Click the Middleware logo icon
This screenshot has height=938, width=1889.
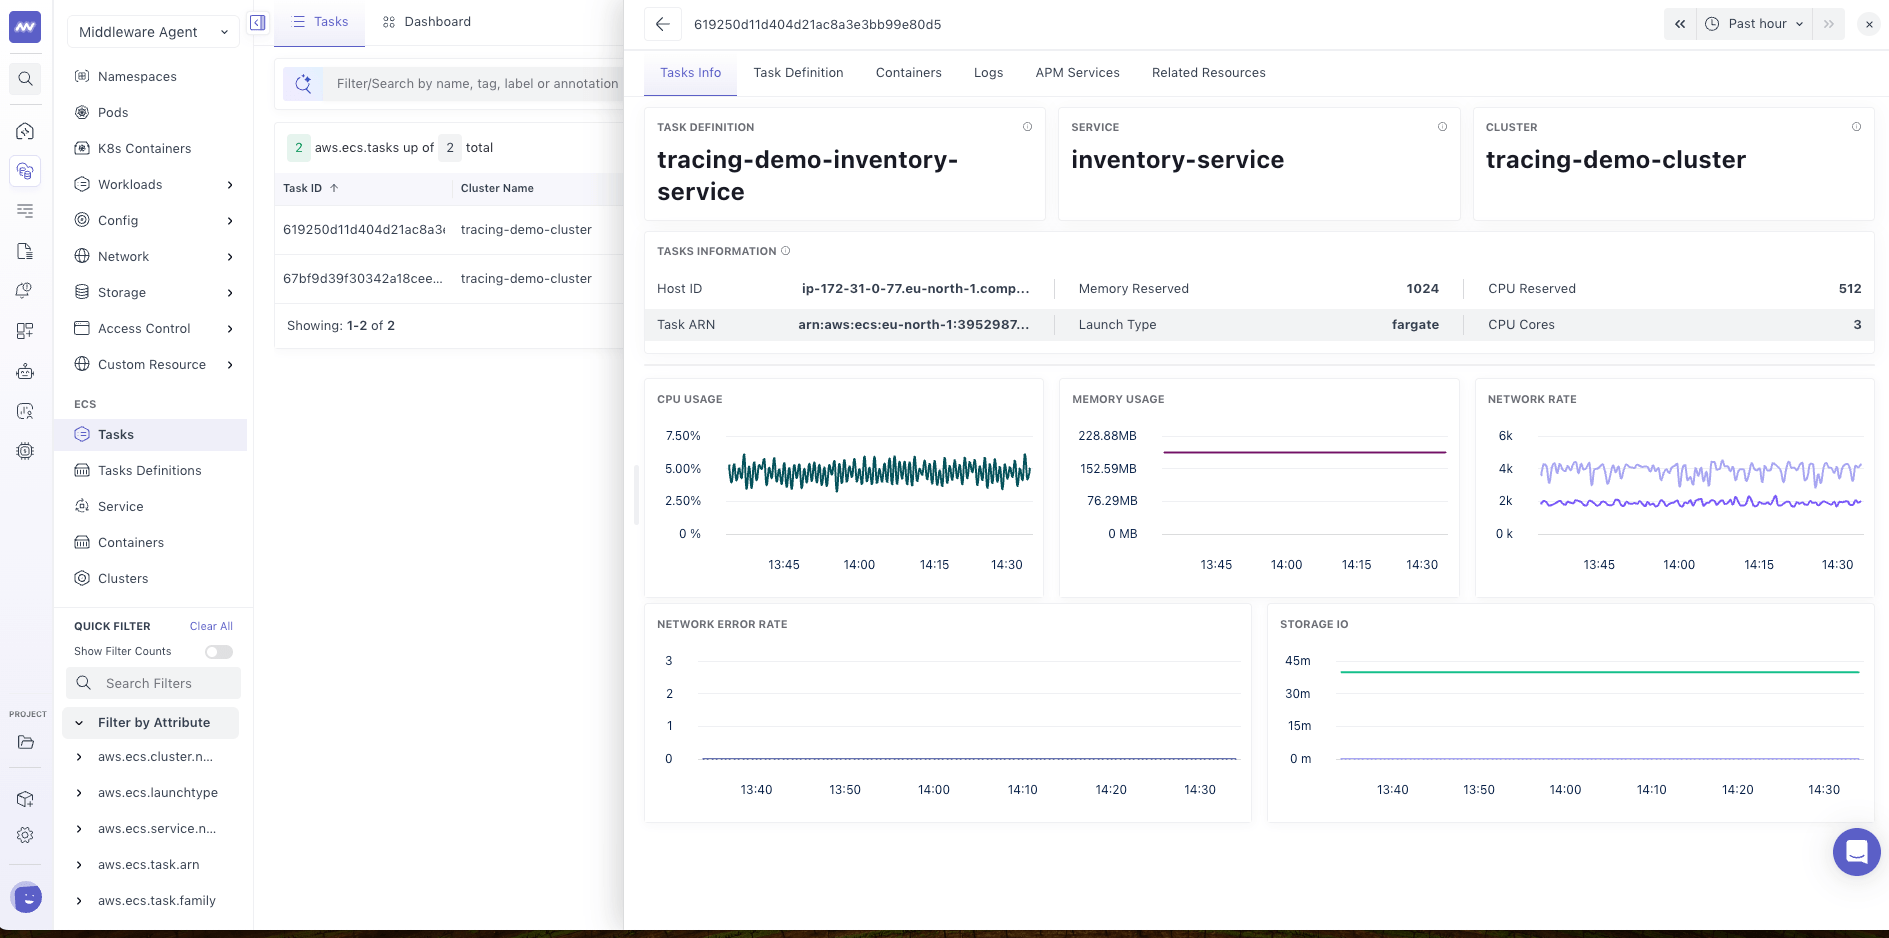tap(25, 27)
